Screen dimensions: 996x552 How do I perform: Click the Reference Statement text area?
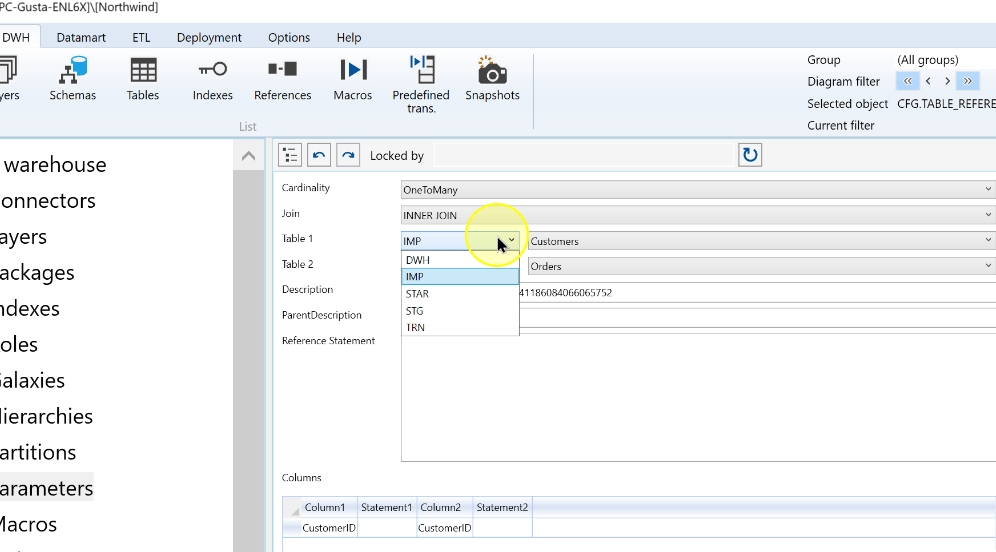pos(698,400)
